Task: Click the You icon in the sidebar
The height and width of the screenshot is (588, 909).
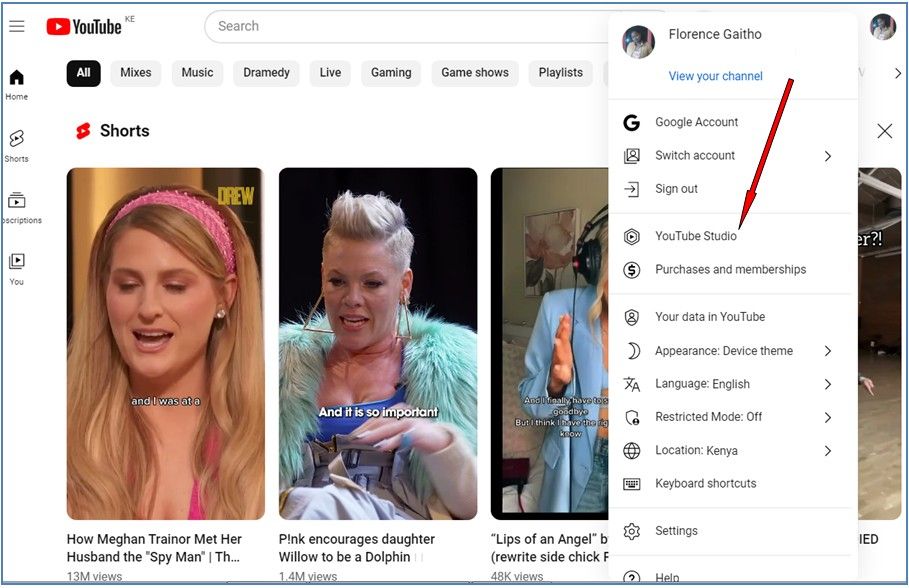Action: [16, 262]
